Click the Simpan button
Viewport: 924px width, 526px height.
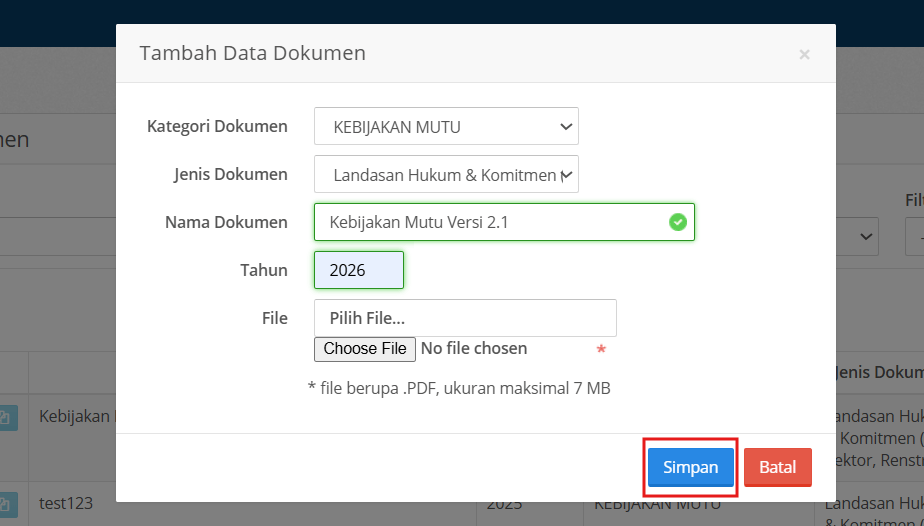(691, 467)
